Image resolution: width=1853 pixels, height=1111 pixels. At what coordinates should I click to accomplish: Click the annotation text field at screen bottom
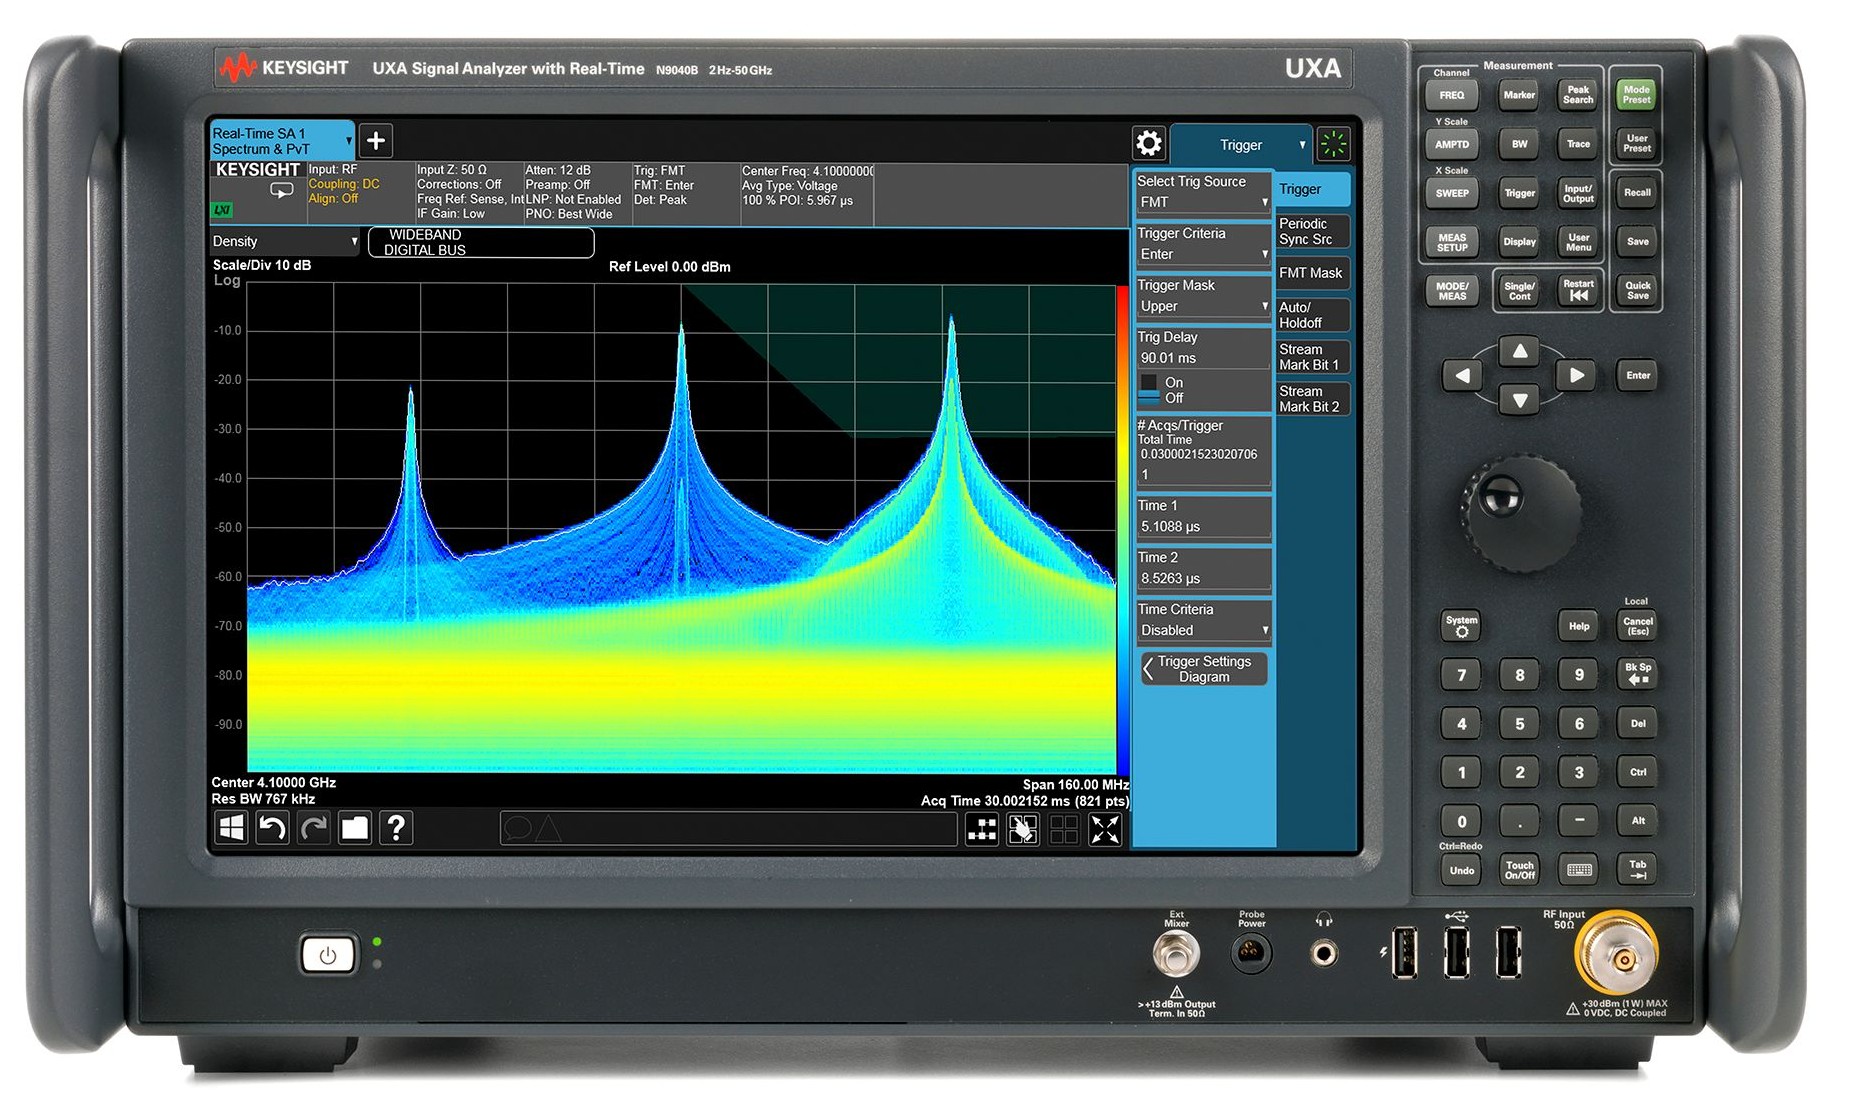pyautogui.click(x=728, y=828)
